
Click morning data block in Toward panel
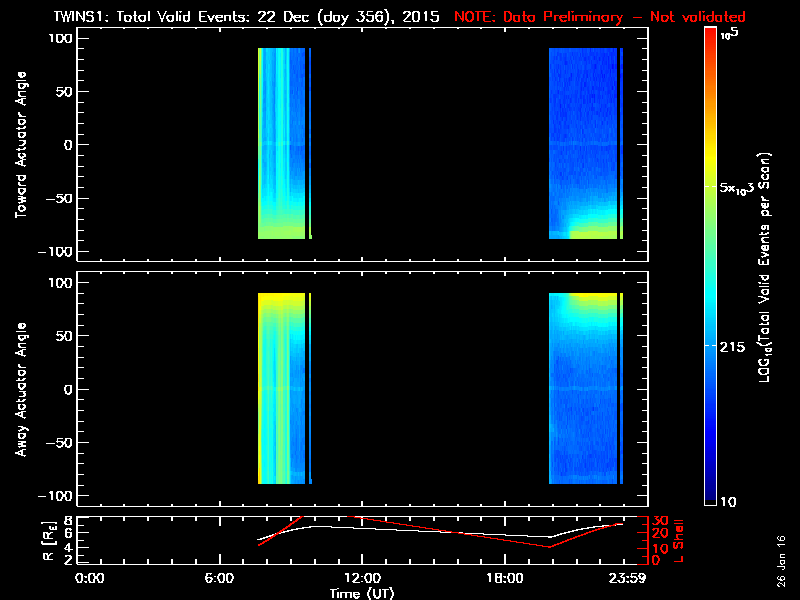(282, 143)
